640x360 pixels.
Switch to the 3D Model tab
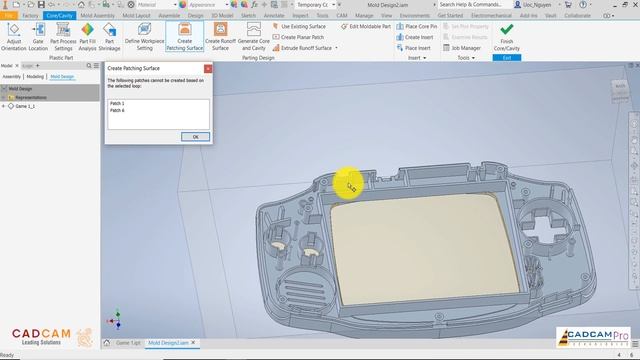pos(222,16)
